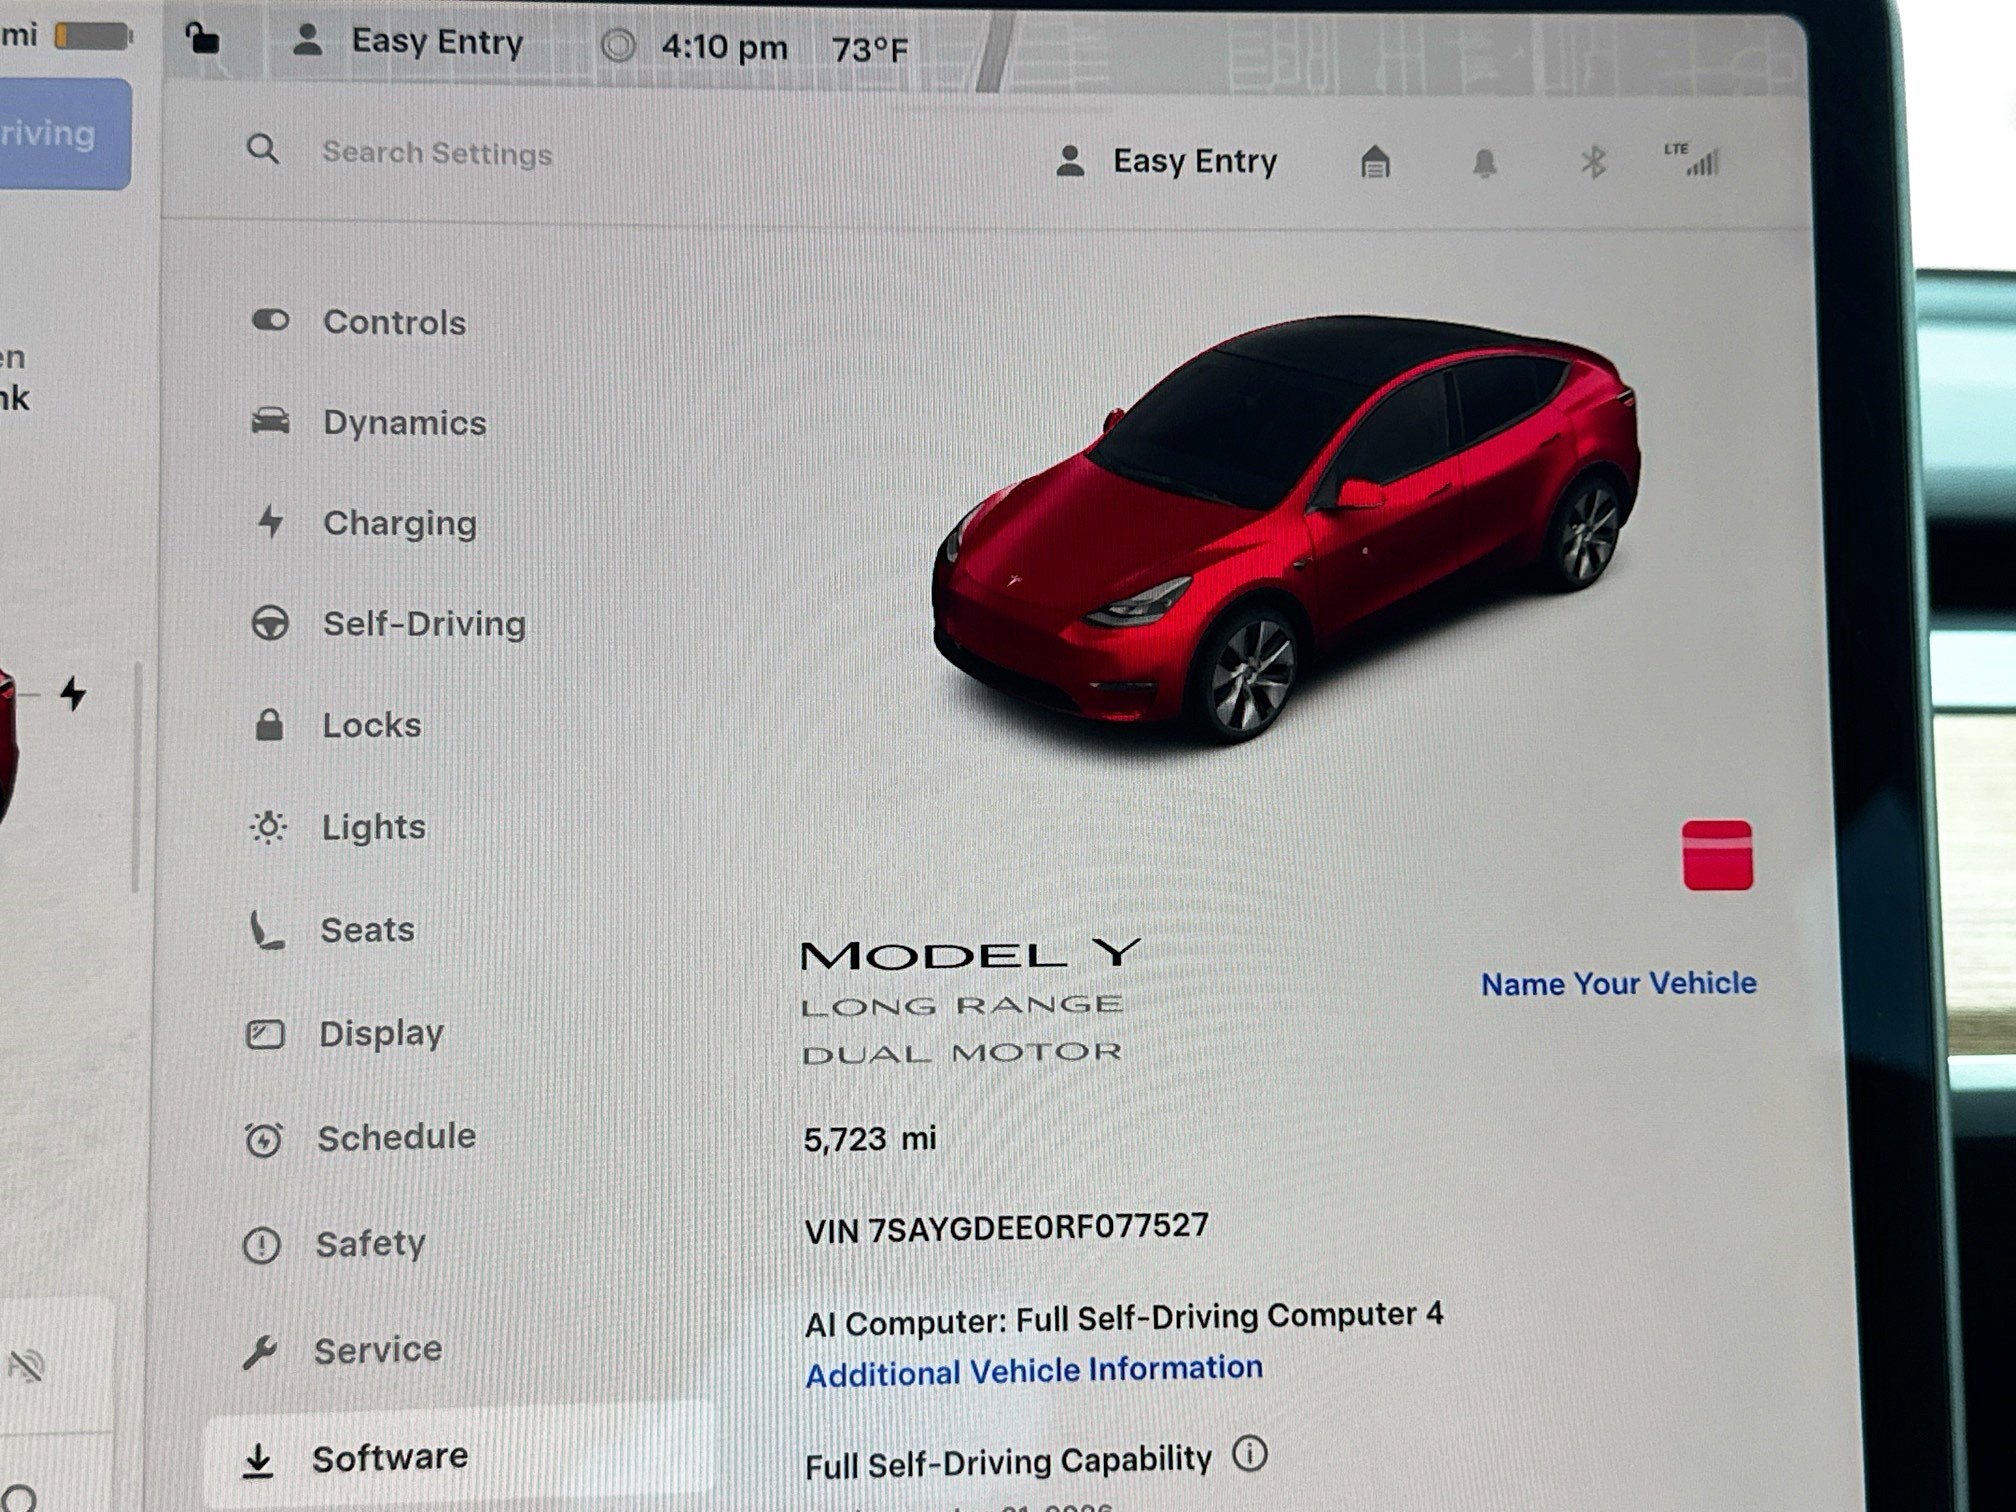Tap Full Self-Driving Capability info icon
2016x1512 pixels.
(x=1250, y=1454)
